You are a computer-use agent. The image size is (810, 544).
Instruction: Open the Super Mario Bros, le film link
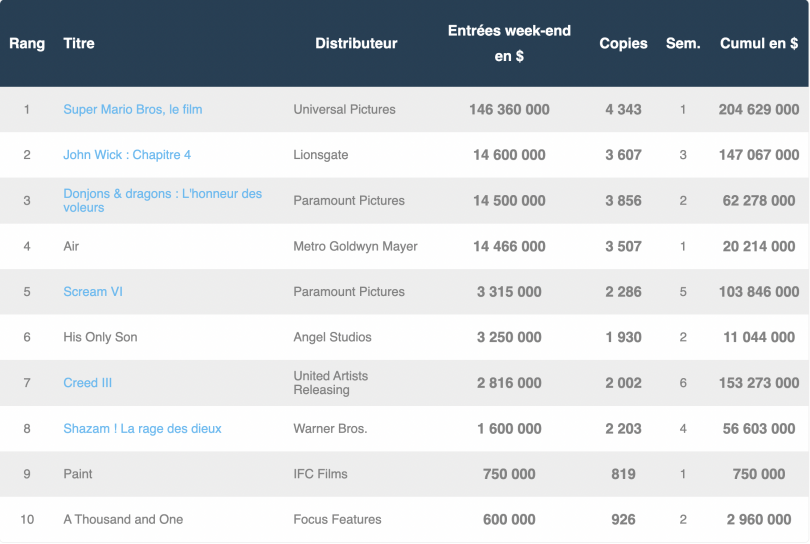(133, 110)
